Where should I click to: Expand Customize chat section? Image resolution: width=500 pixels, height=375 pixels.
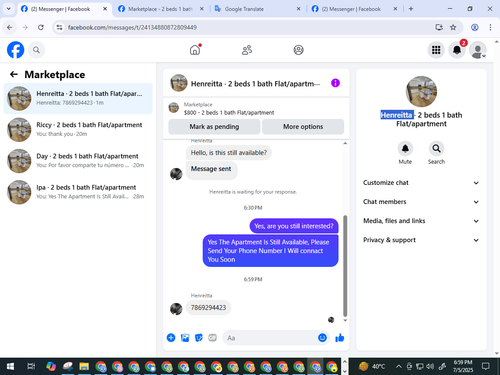click(x=421, y=183)
